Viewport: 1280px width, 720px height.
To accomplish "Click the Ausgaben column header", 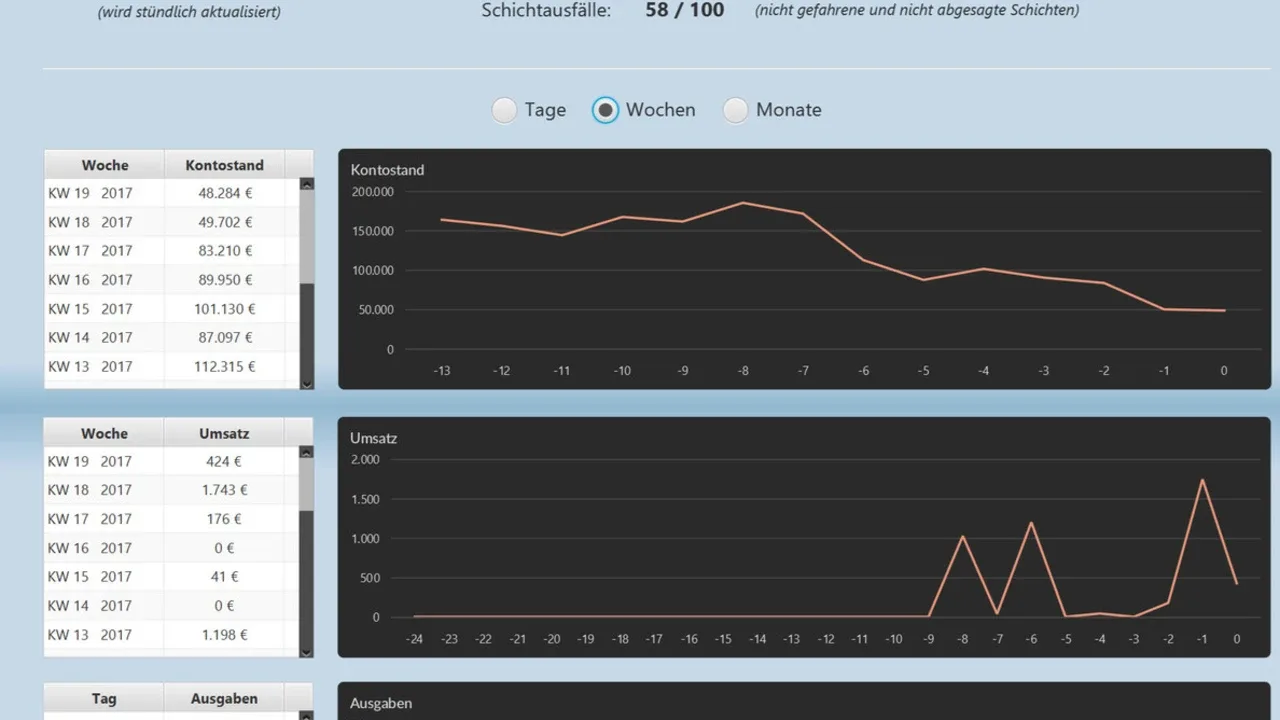I will (x=224, y=699).
